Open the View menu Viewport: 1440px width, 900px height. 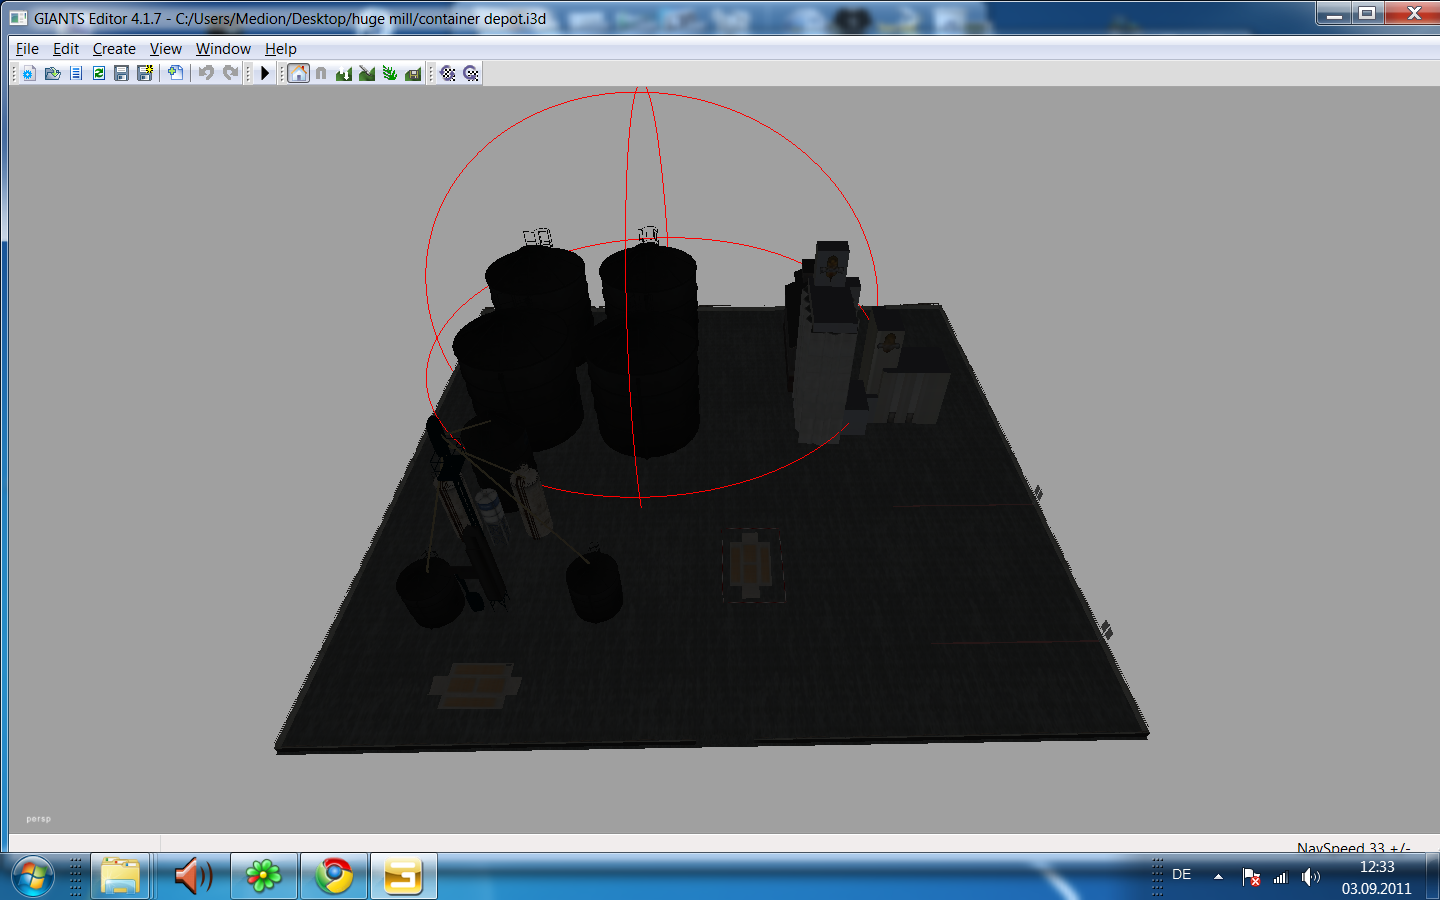(x=166, y=48)
